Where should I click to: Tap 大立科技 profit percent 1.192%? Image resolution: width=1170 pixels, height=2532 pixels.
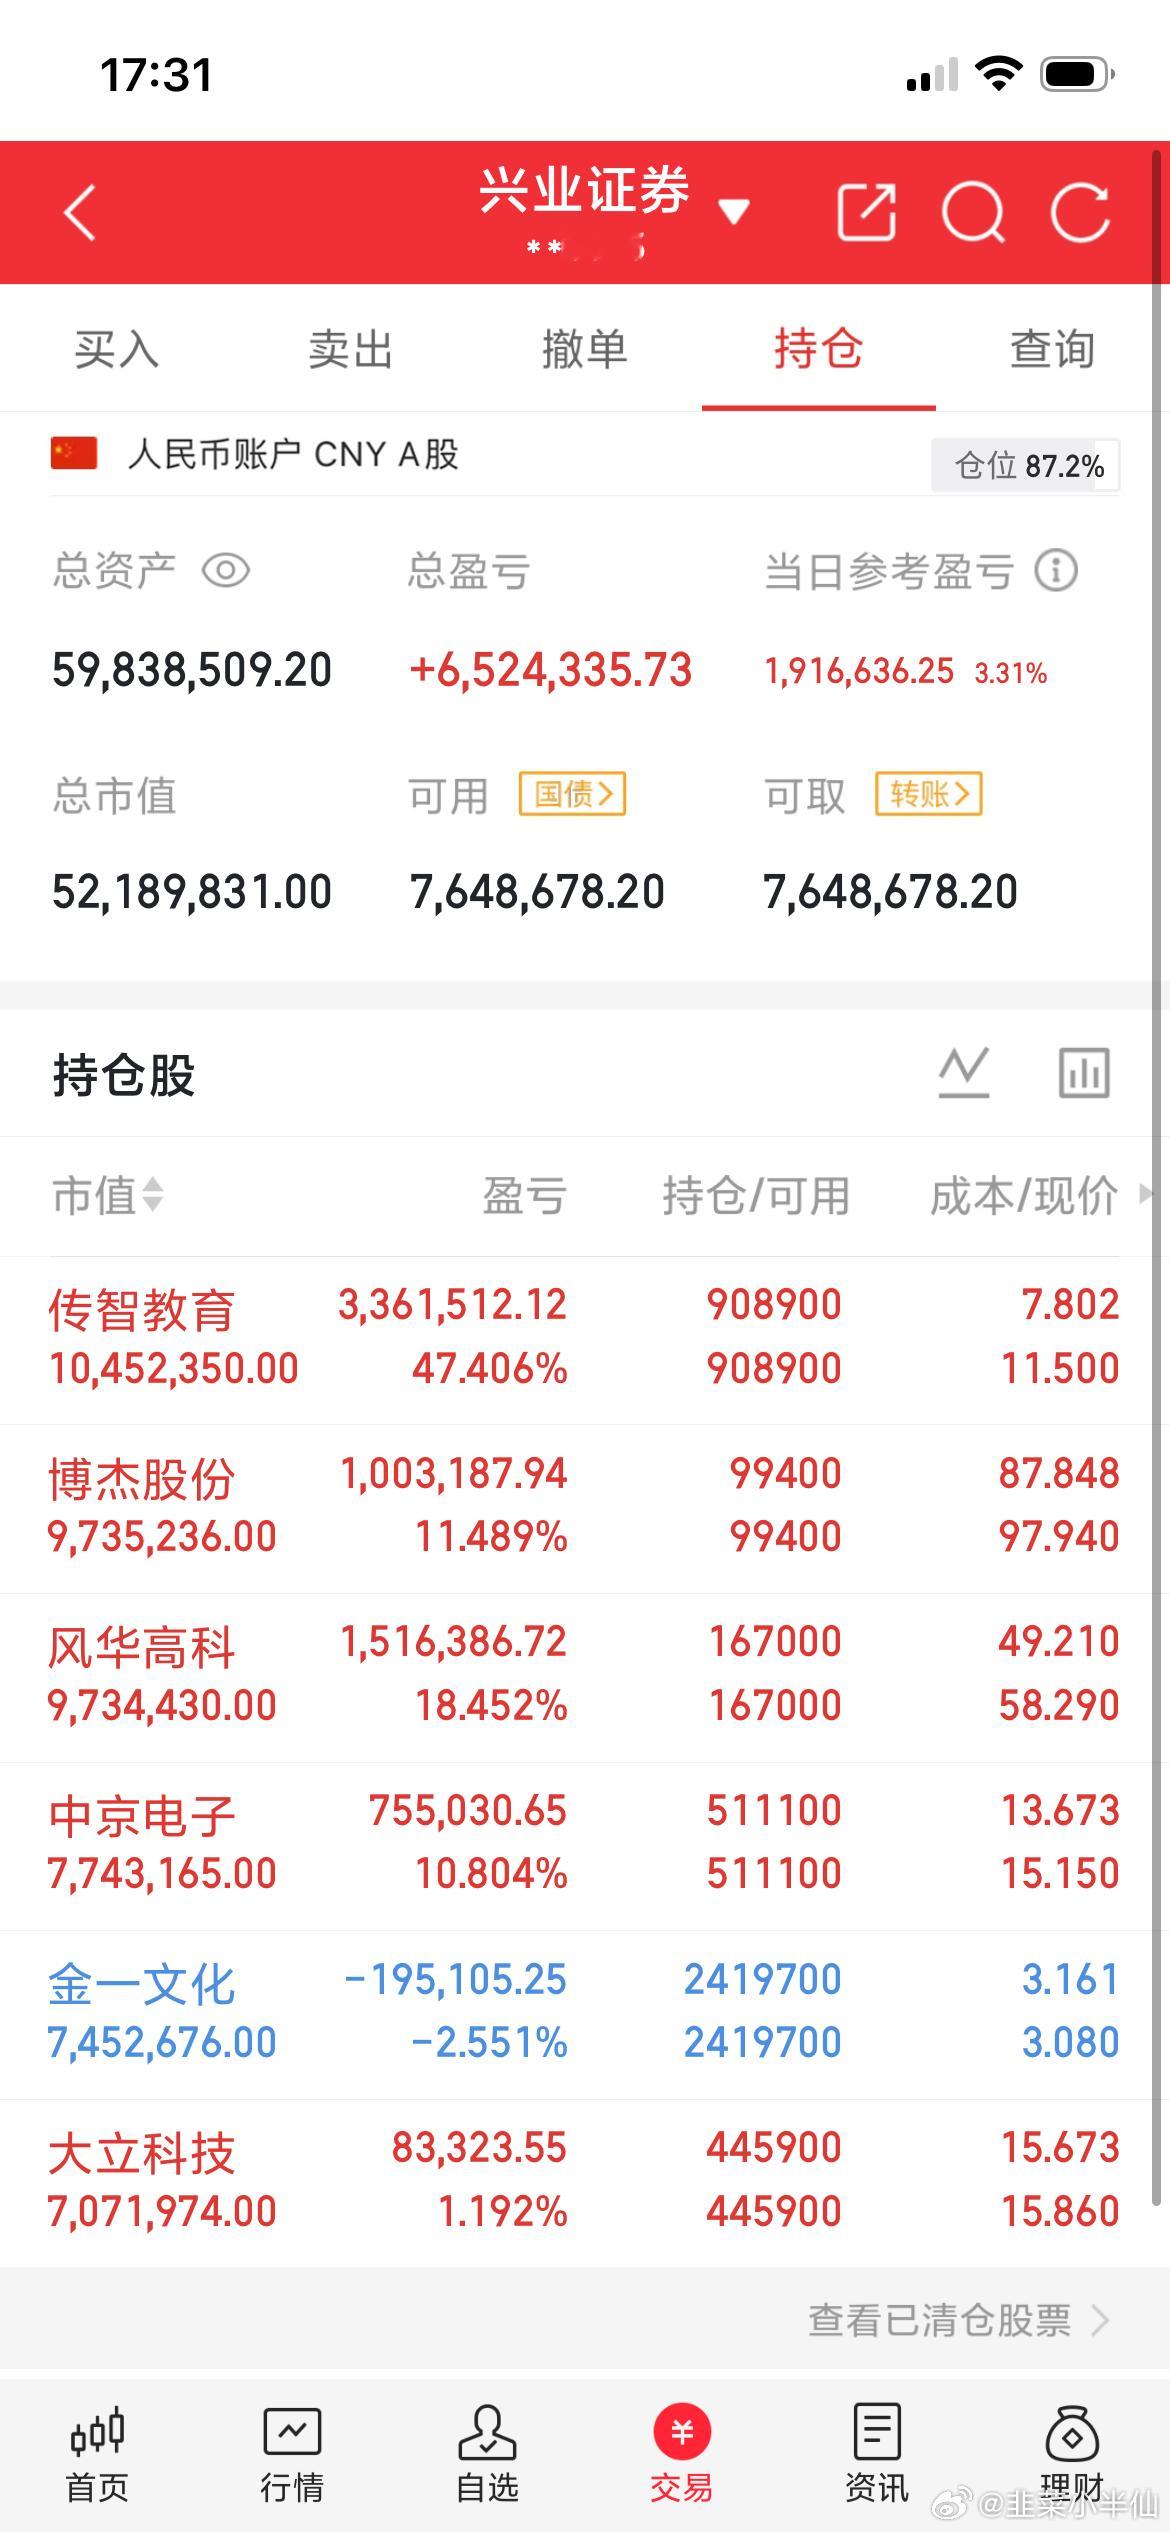[503, 2211]
